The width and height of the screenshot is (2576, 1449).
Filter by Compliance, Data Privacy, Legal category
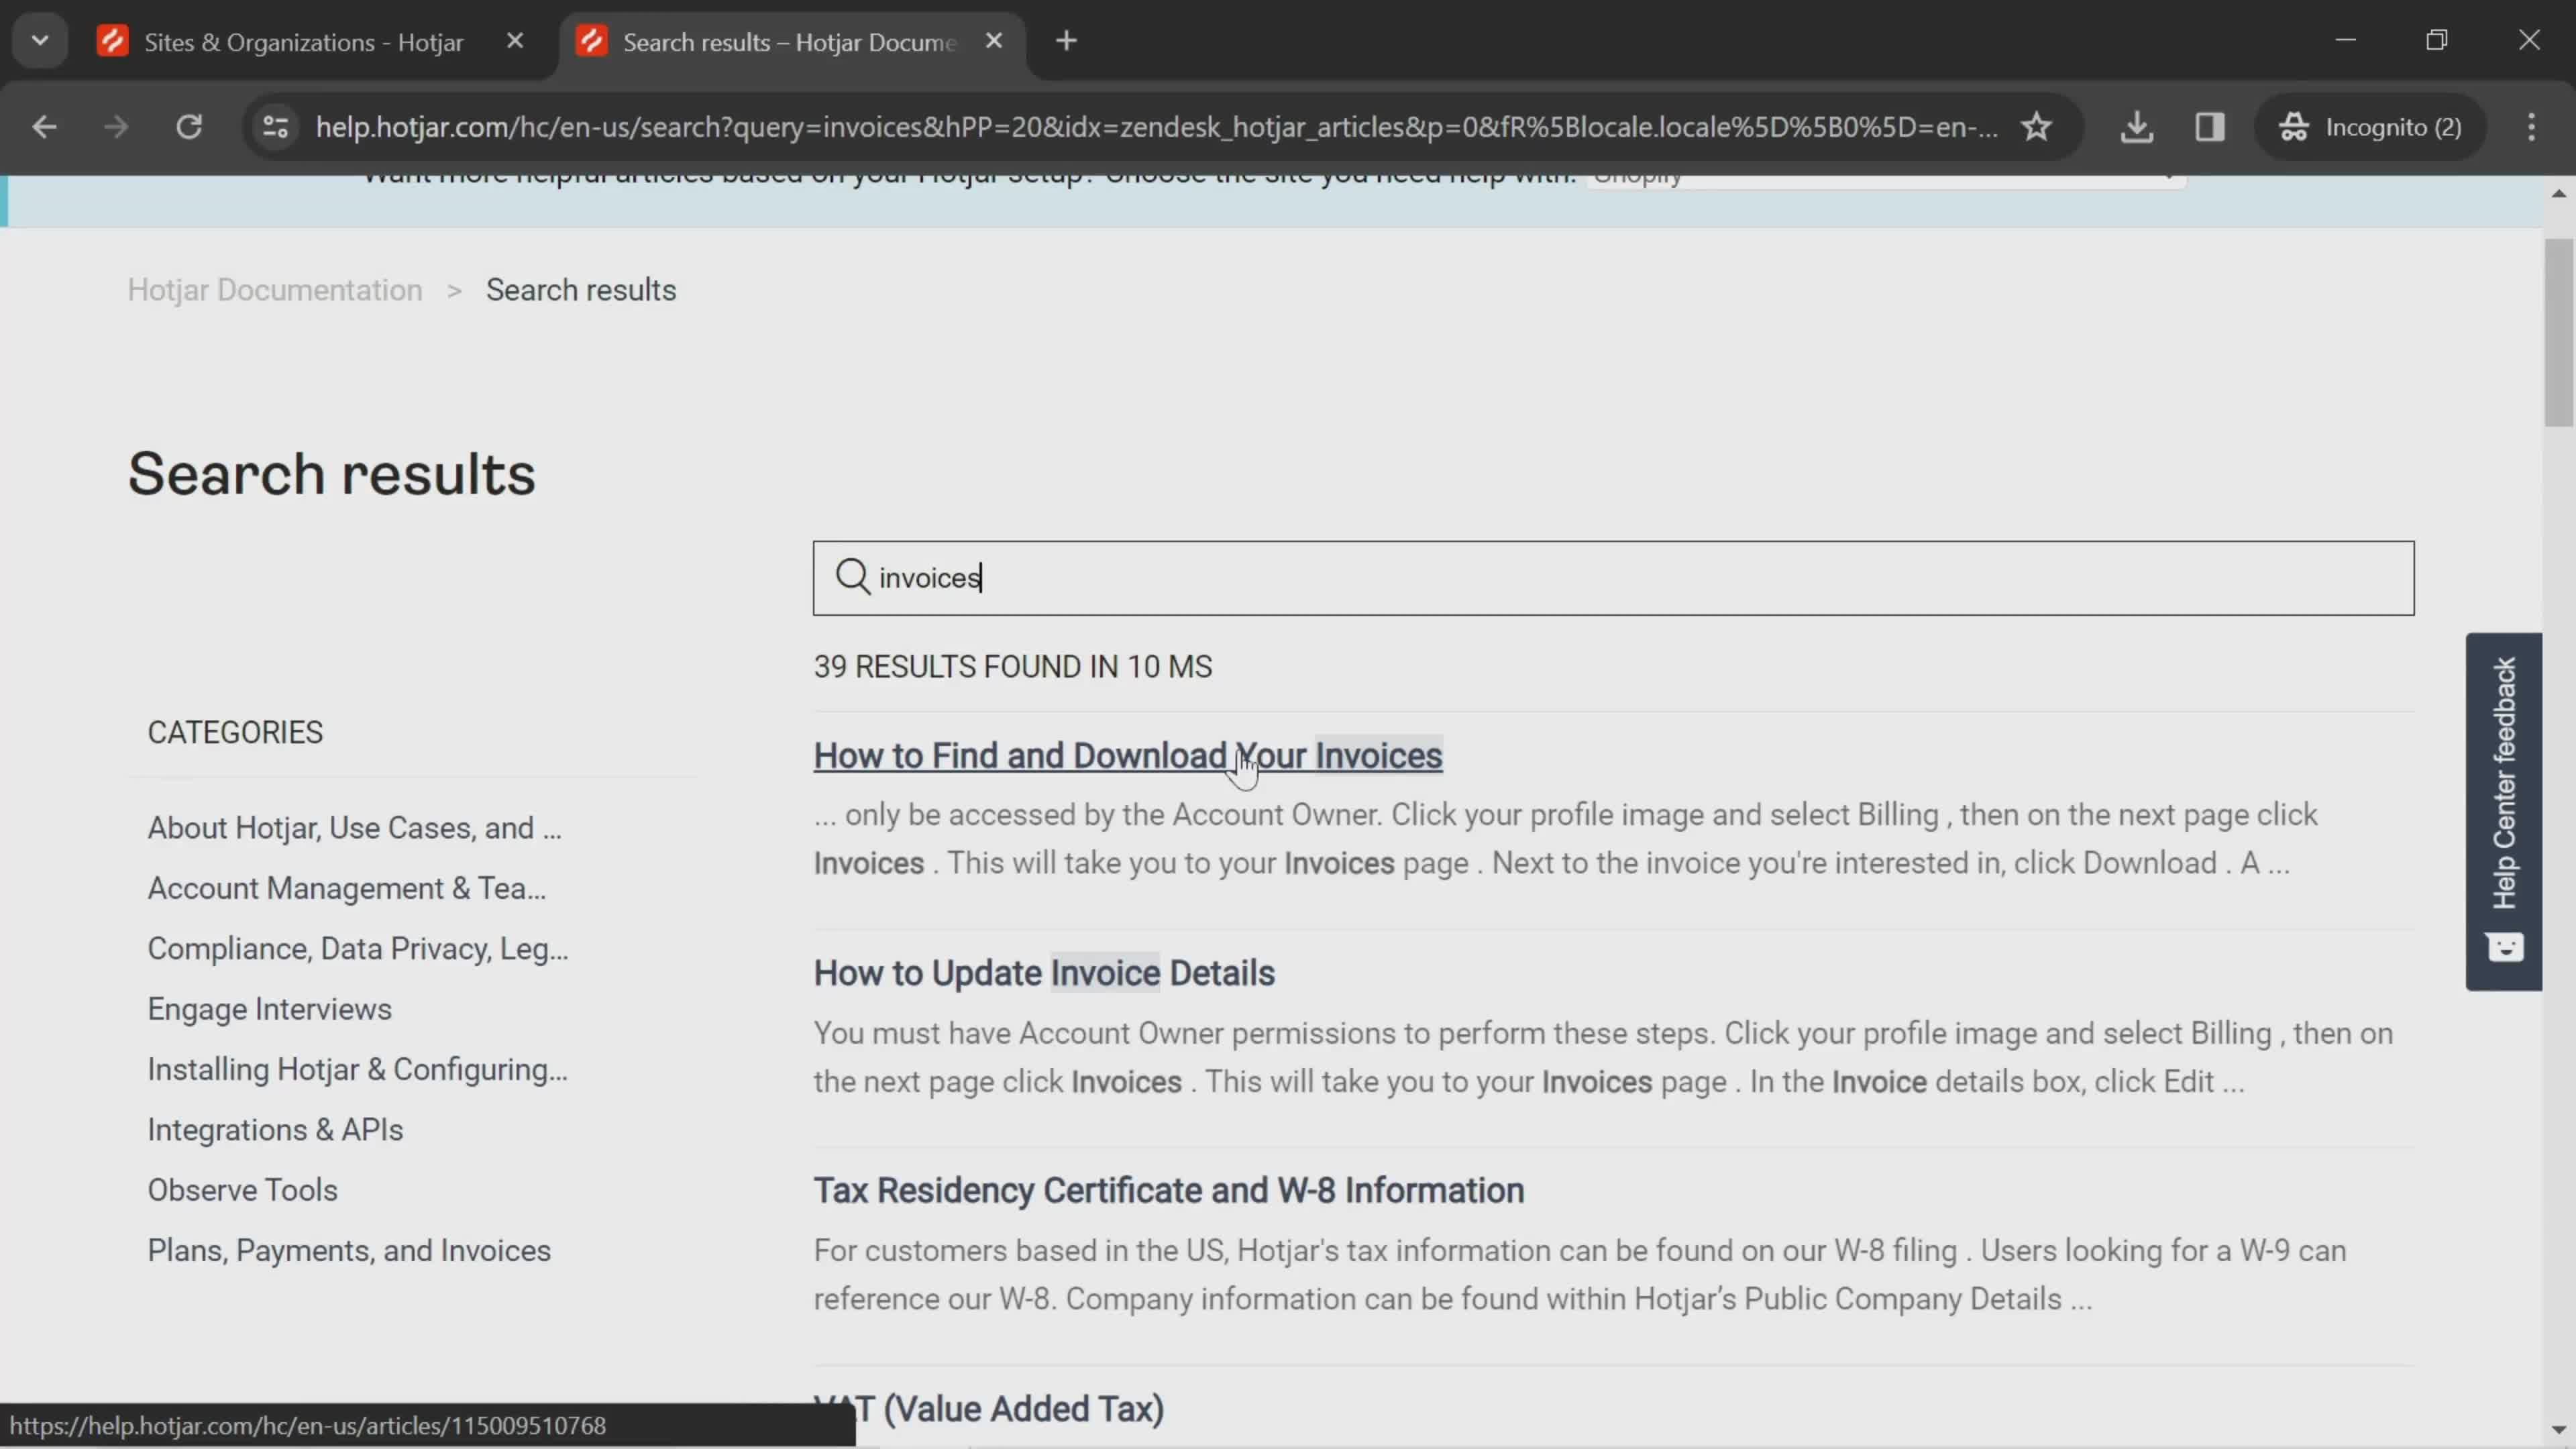(x=358, y=948)
